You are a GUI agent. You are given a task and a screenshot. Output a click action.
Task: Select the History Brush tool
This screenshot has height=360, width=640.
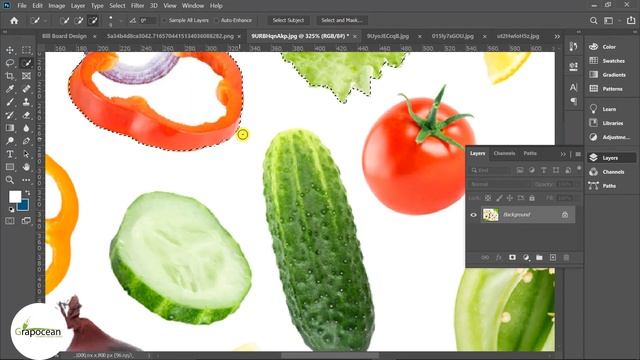pyautogui.click(x=10, y=115)
